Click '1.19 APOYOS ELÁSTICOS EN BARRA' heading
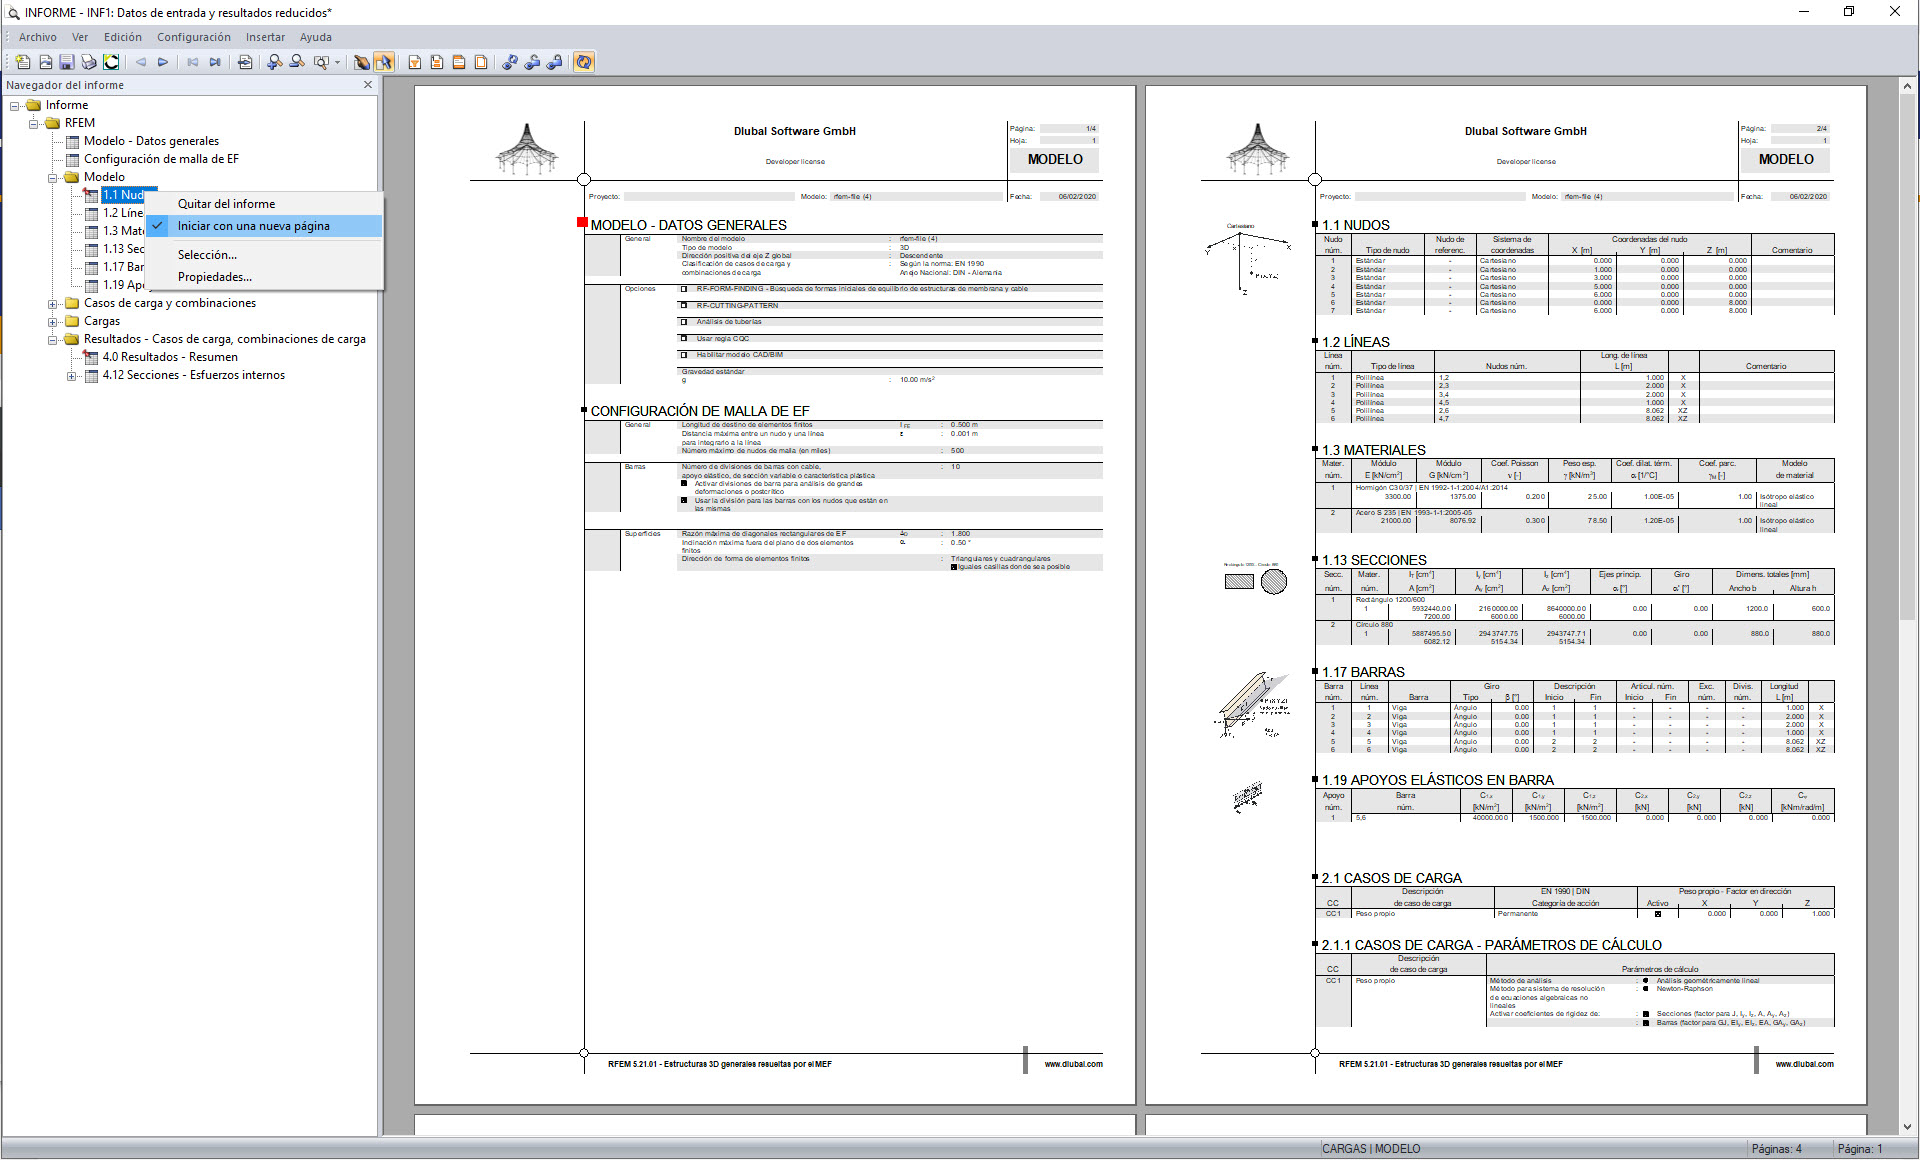 coord(1437,780)
